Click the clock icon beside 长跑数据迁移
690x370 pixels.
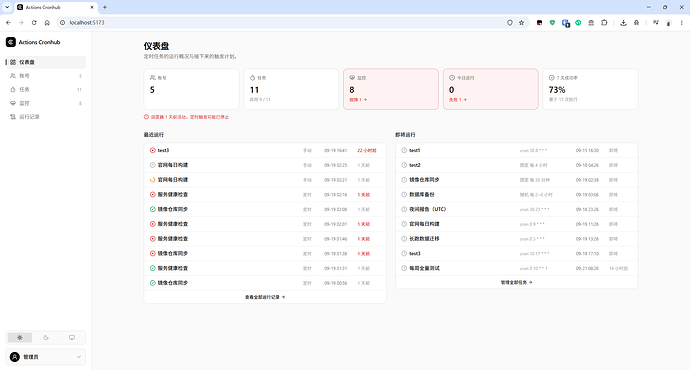click(x=404, y=238)
